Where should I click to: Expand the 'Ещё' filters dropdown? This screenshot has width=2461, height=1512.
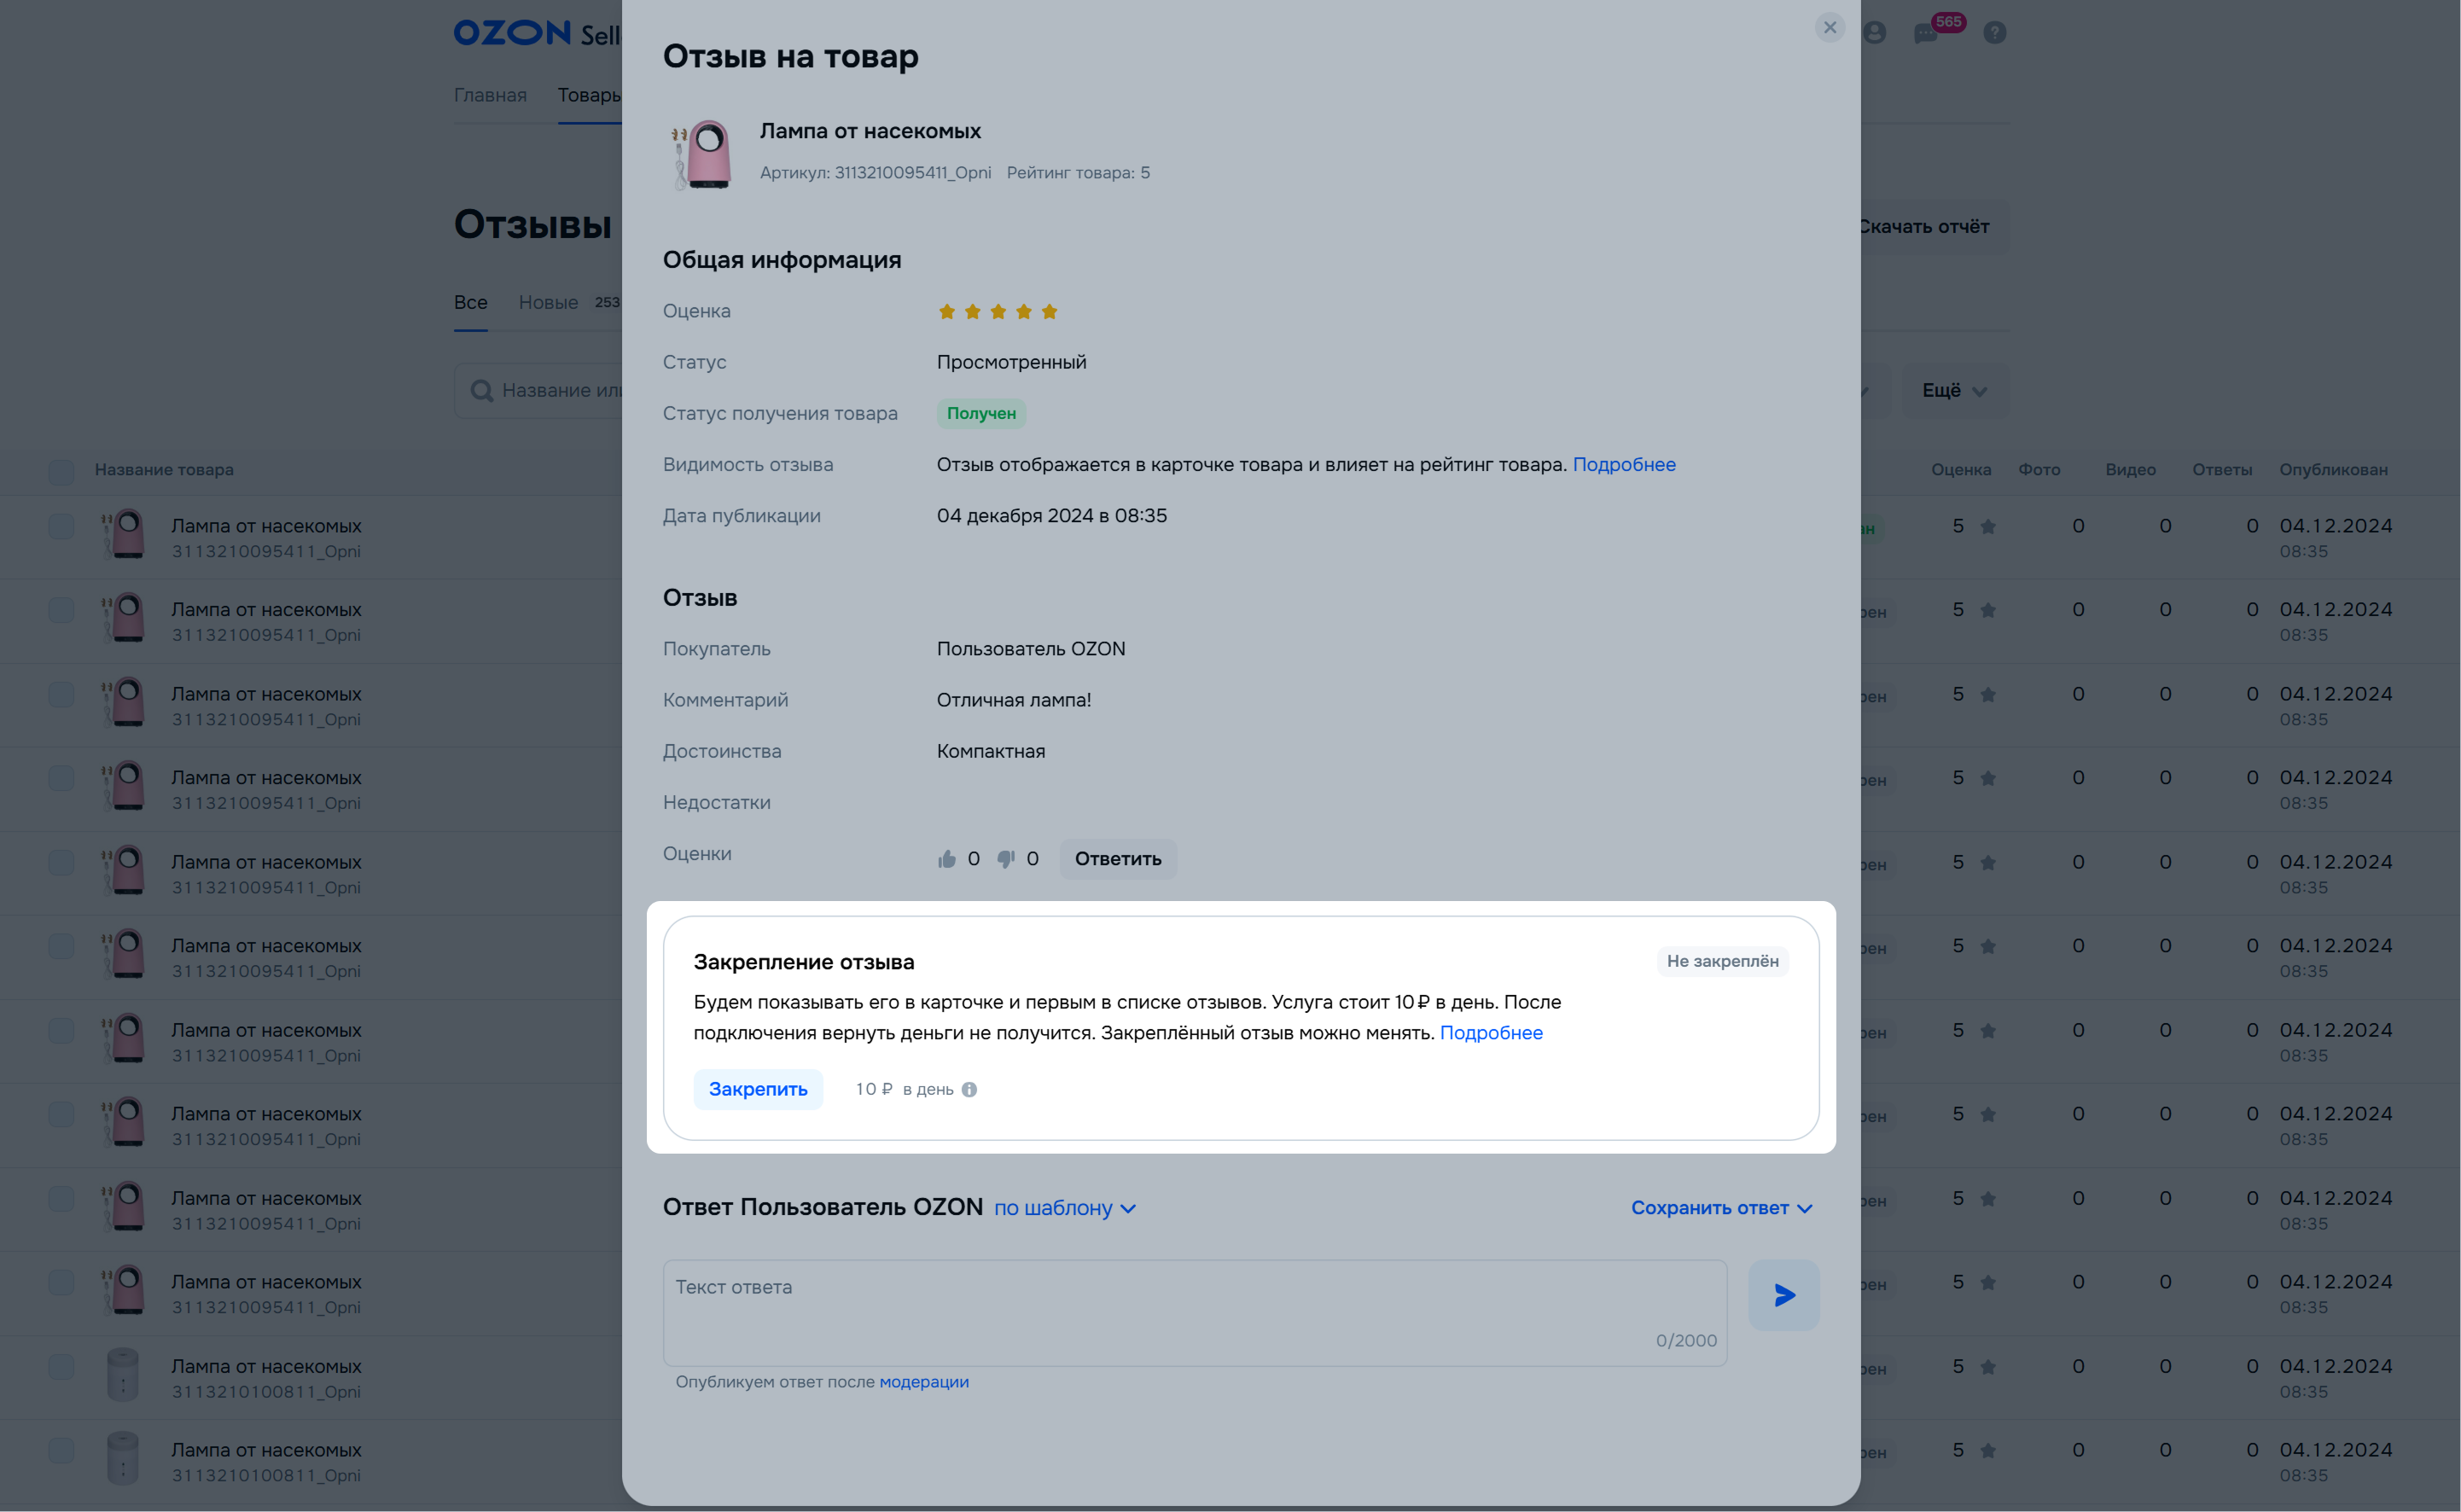tap(1954, 391)
